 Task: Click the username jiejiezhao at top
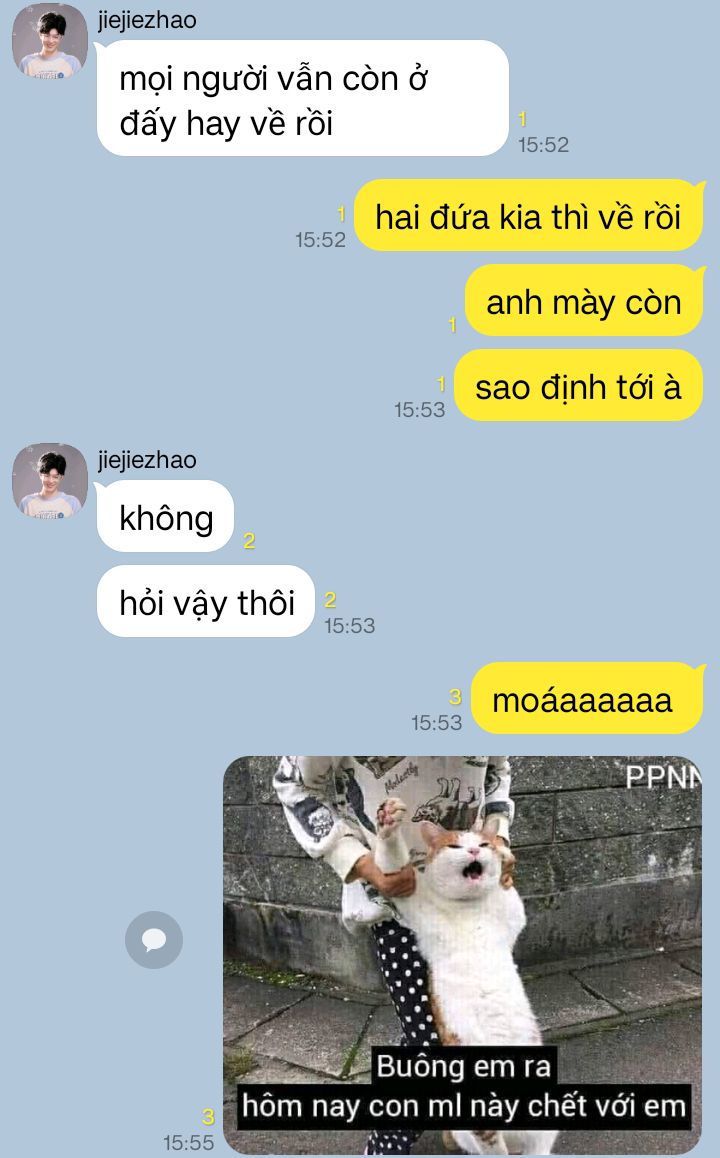pyautogui.click(x=147, y=19)
